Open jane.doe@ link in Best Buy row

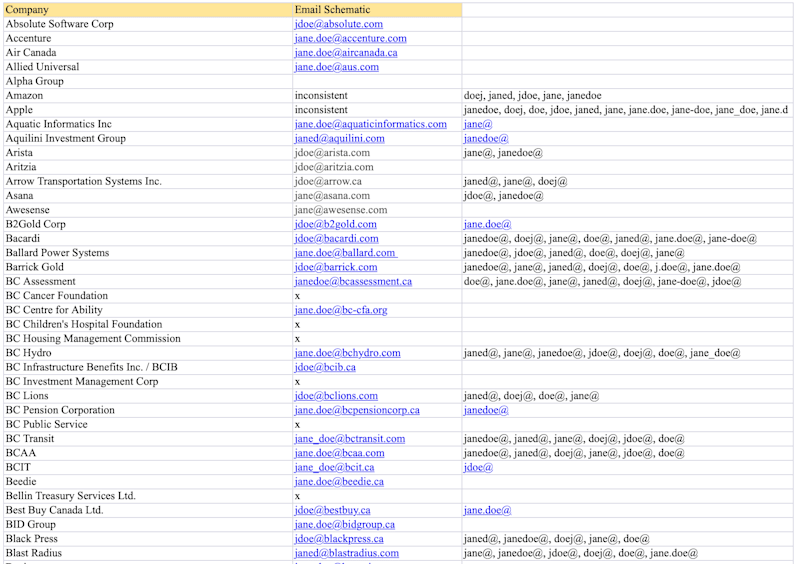click(x=487, y=510)
